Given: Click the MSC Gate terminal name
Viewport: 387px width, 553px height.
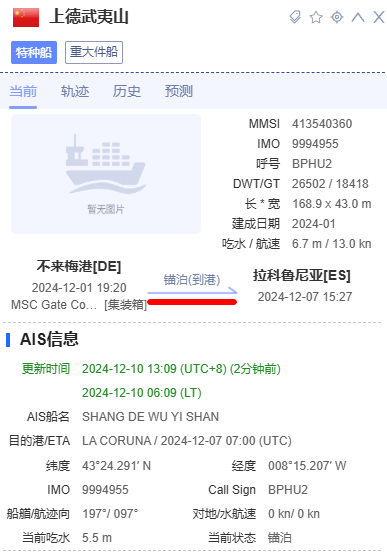Looking at the screenshot, I should (54, 305).
